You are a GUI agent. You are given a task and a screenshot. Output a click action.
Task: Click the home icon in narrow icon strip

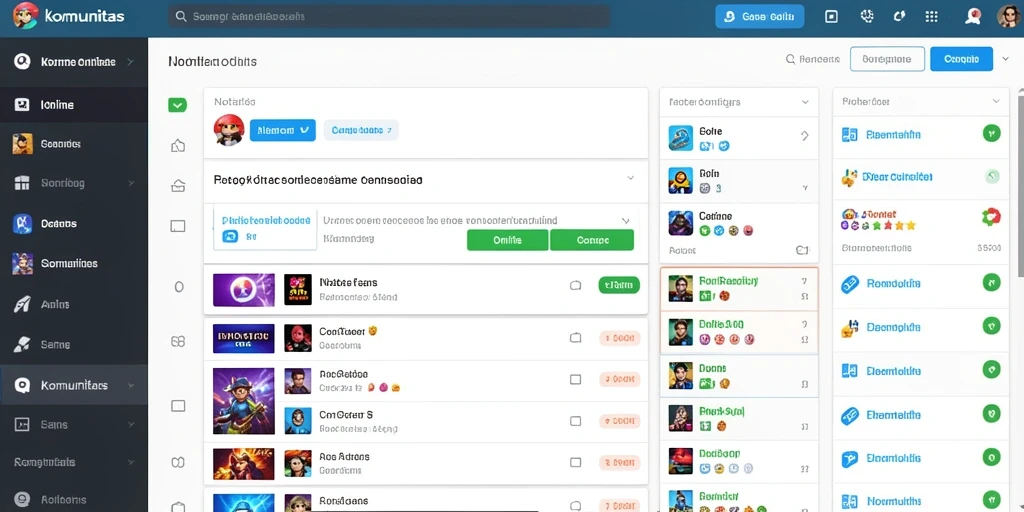coord(178,146)
